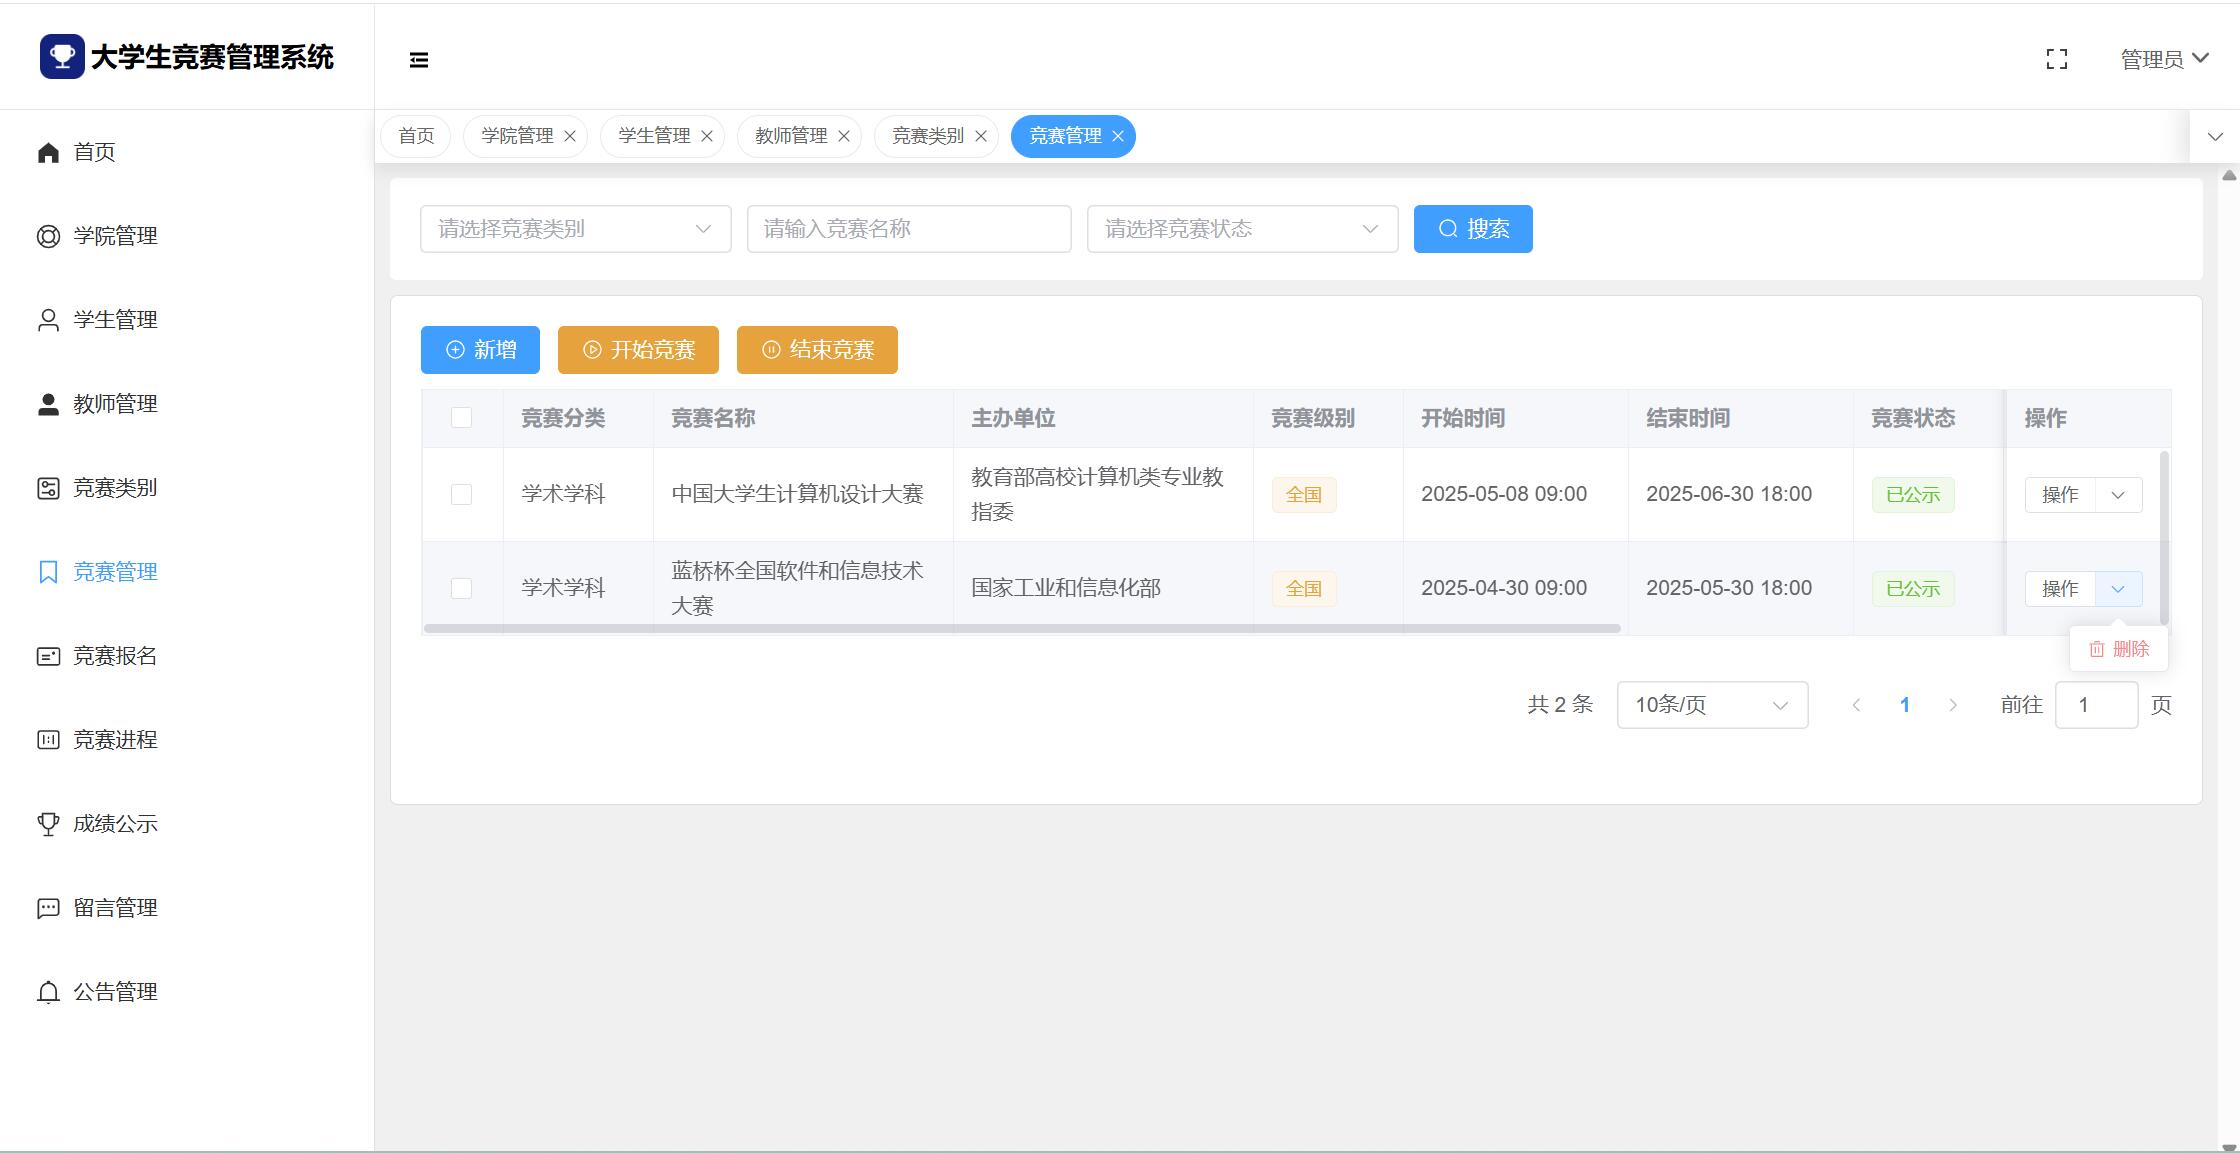Viewport: 2240px width, 1153px height.
Task: Open the 请选择竞赛状态 dropdown
Action: pos(1242,229)
